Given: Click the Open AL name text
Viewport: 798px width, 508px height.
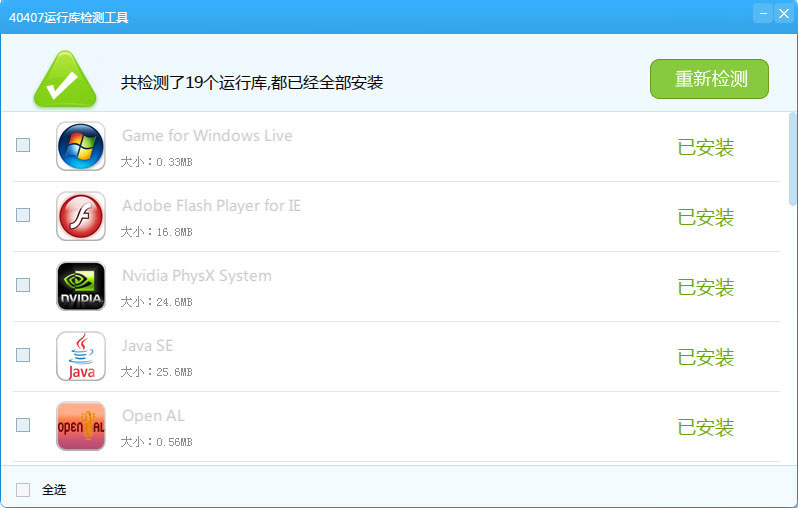Looking at the screenshot, I should click(x=153, y=415).
